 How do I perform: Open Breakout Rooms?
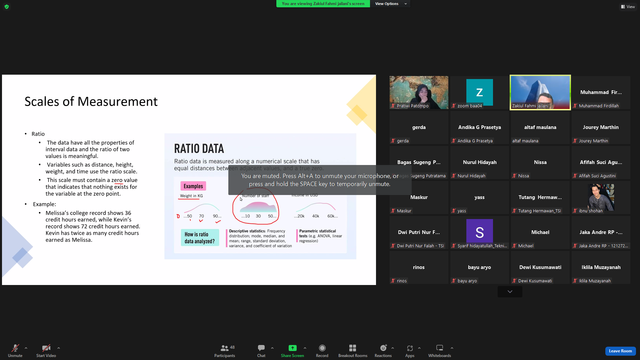tap(353, 350)
